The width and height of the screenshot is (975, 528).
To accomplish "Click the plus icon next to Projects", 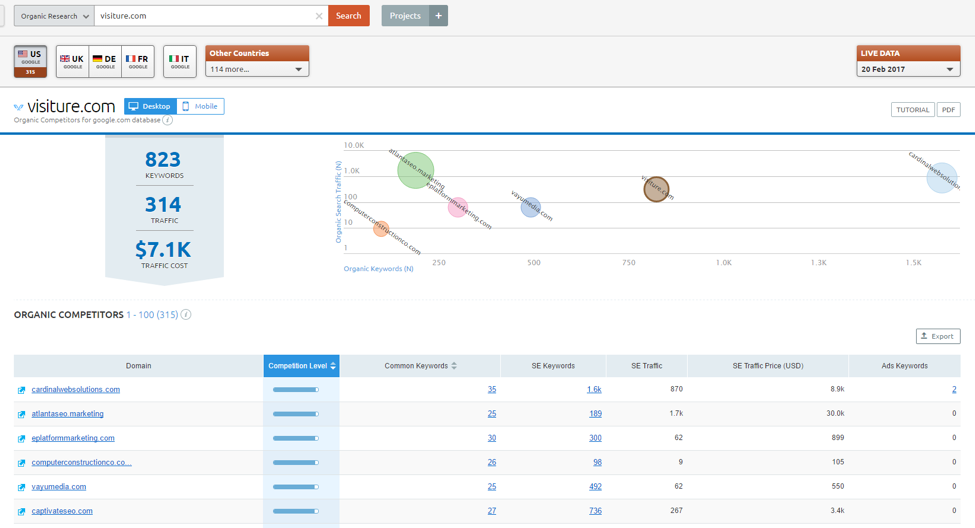I will pyautogui.click(x=438, y=16).
